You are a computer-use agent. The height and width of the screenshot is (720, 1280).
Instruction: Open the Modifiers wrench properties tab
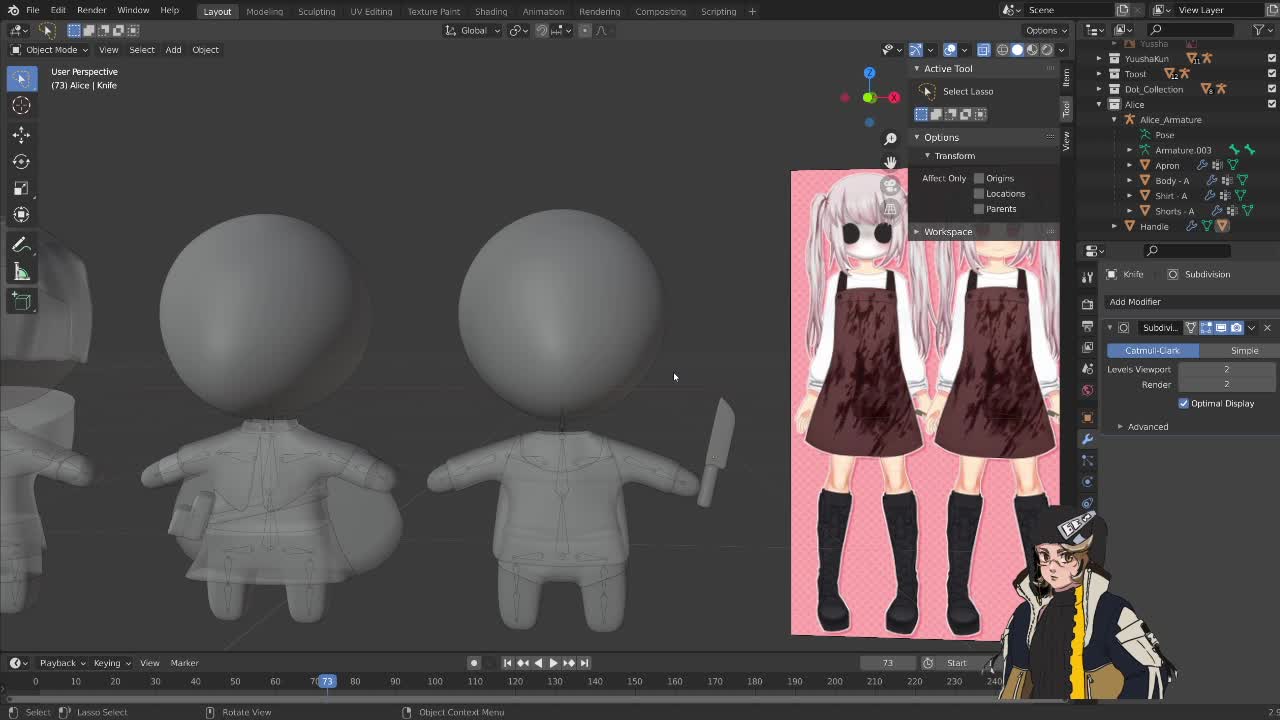click(x=1088, y=439)
